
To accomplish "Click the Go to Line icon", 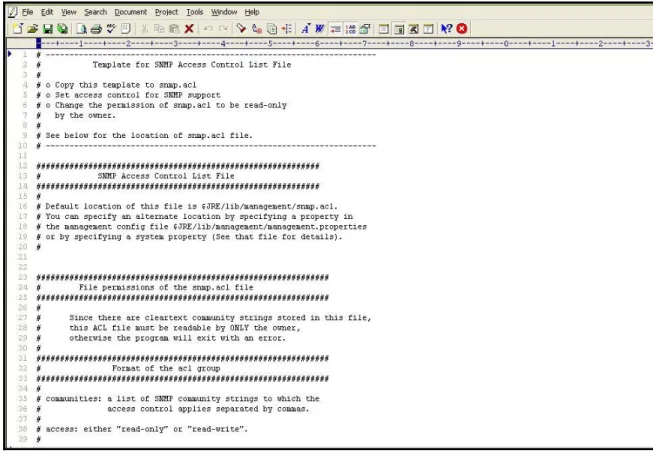I will tap(287, 29).
